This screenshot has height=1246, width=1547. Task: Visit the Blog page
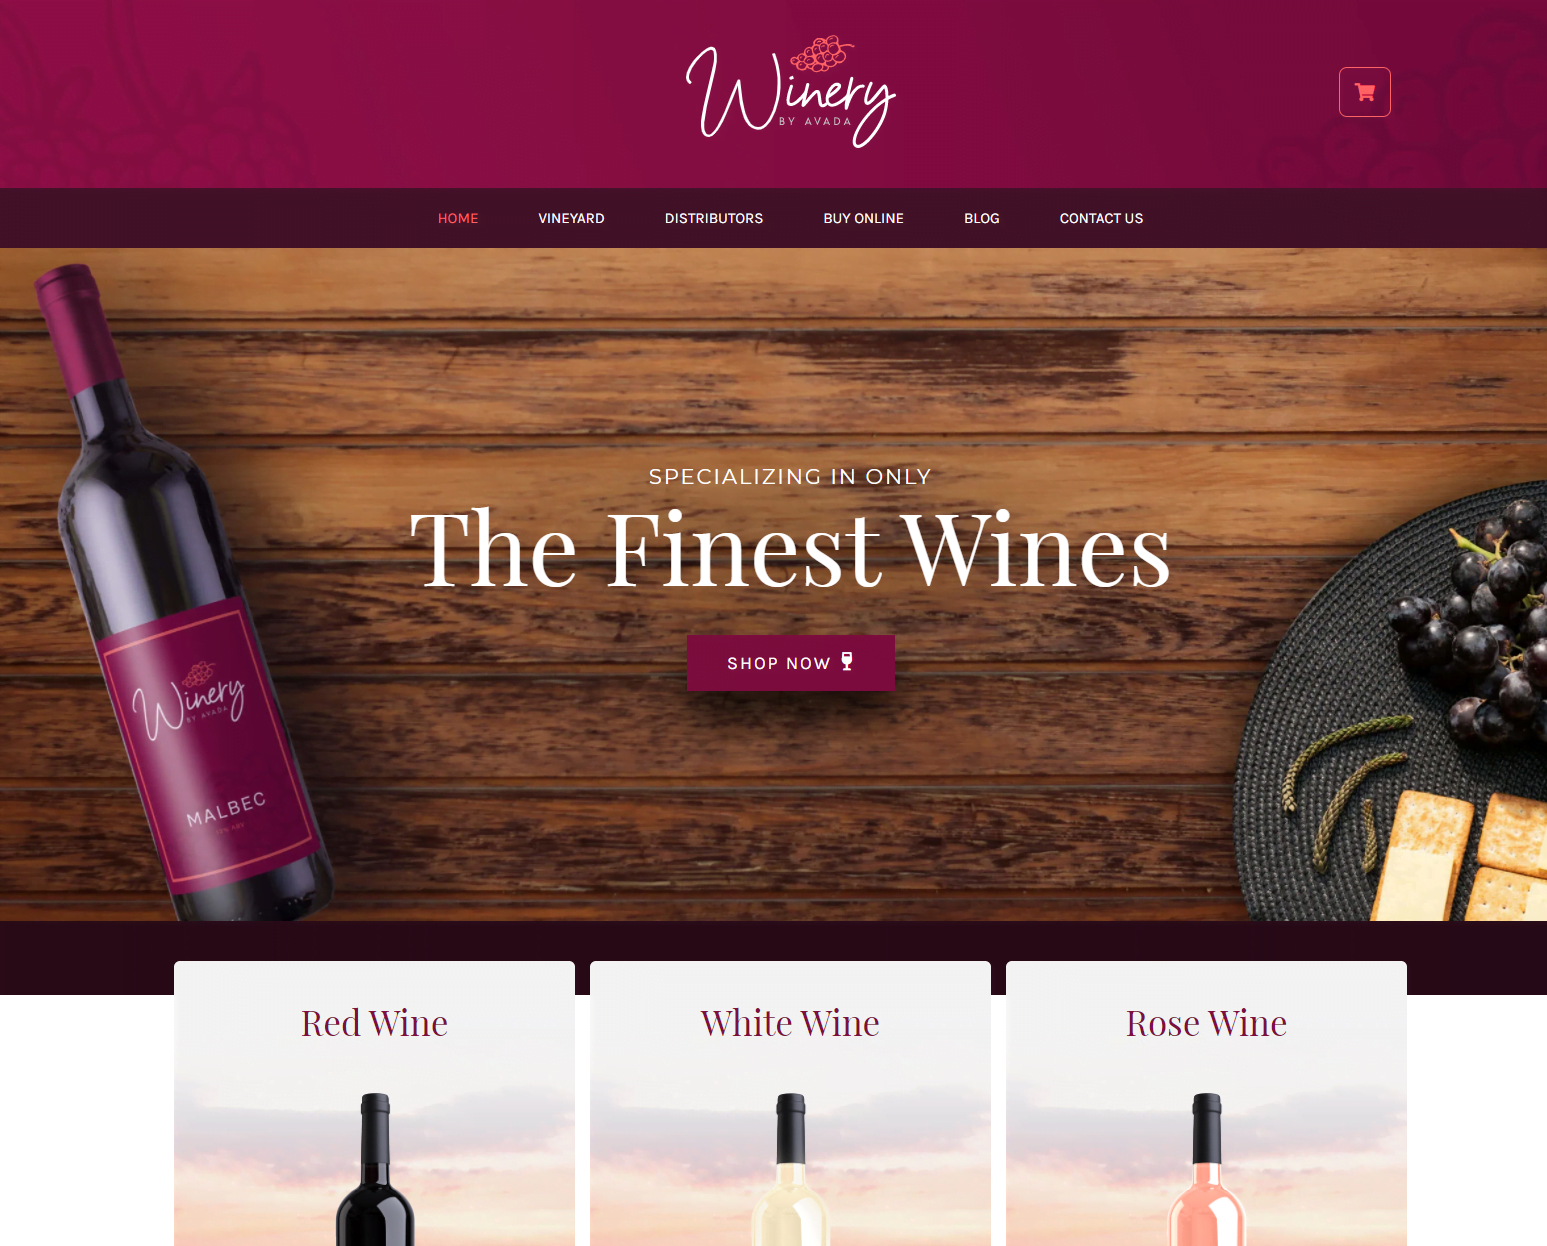982,218
